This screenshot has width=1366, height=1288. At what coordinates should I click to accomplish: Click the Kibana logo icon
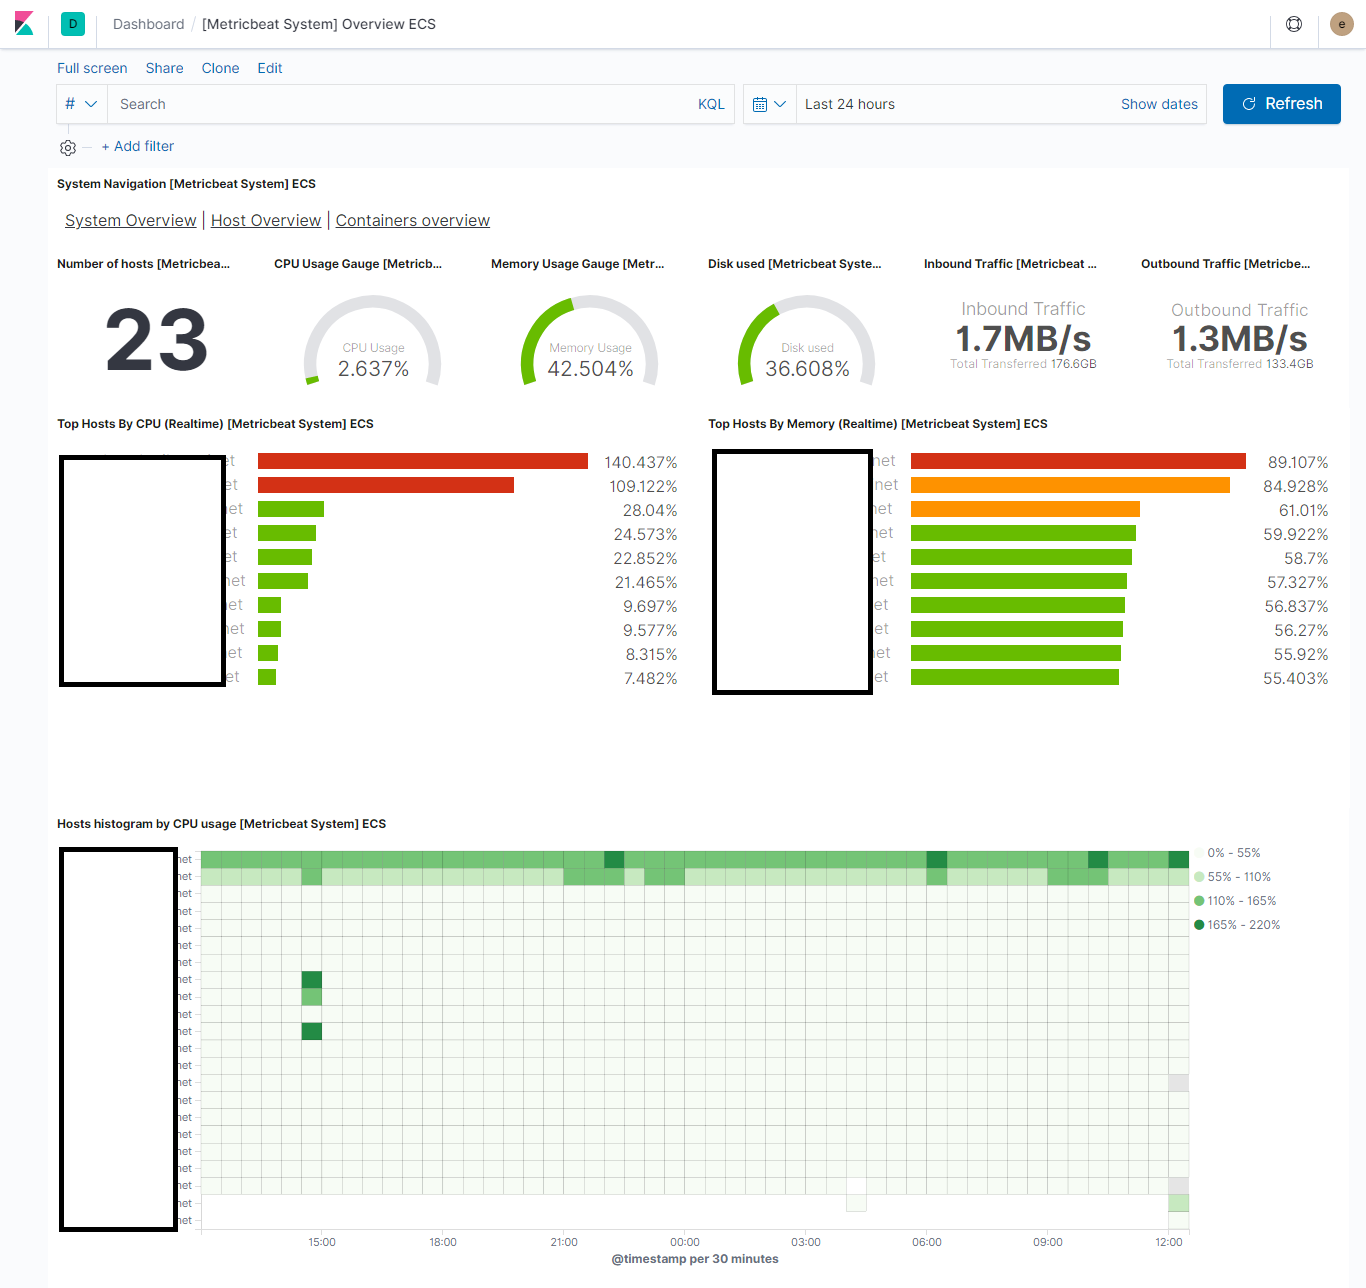(24, 24)
